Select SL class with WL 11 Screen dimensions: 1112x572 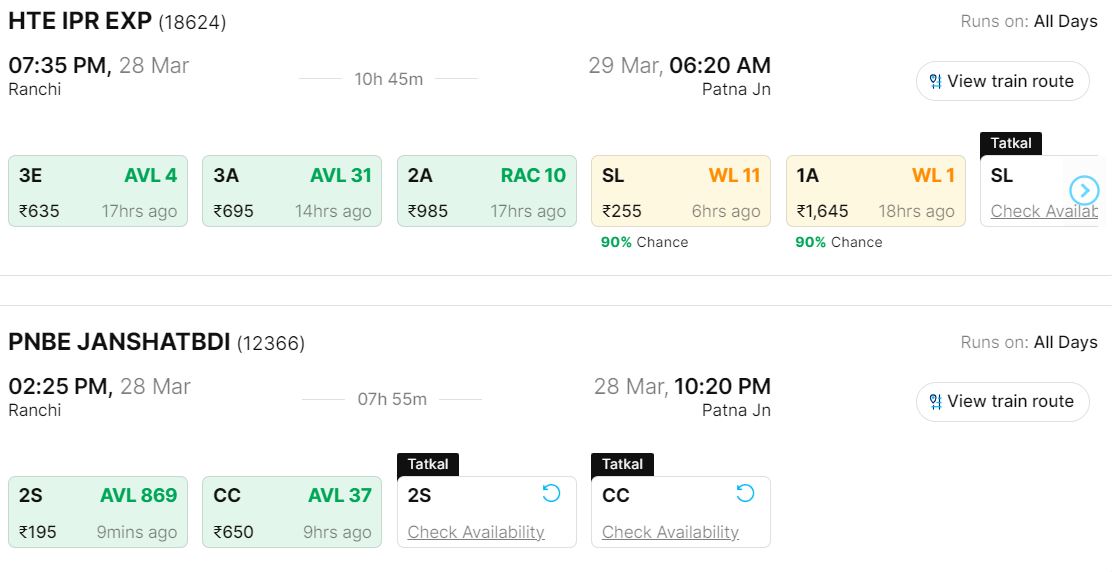681,191
